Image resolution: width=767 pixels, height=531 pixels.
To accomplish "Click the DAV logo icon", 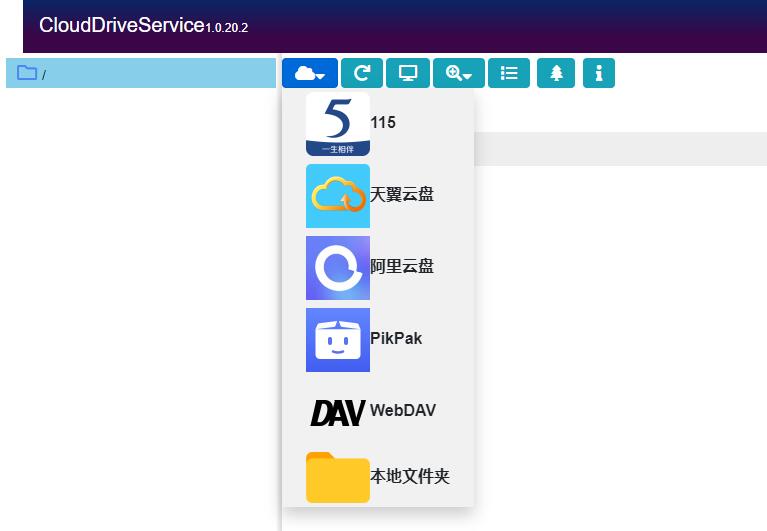I will 337,411.
